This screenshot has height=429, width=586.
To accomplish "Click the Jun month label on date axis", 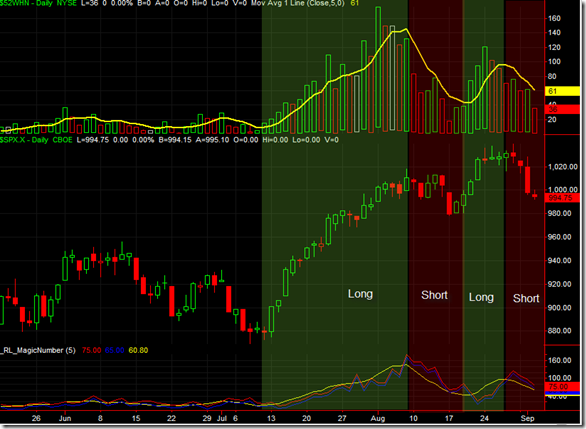I will [65, 418].
